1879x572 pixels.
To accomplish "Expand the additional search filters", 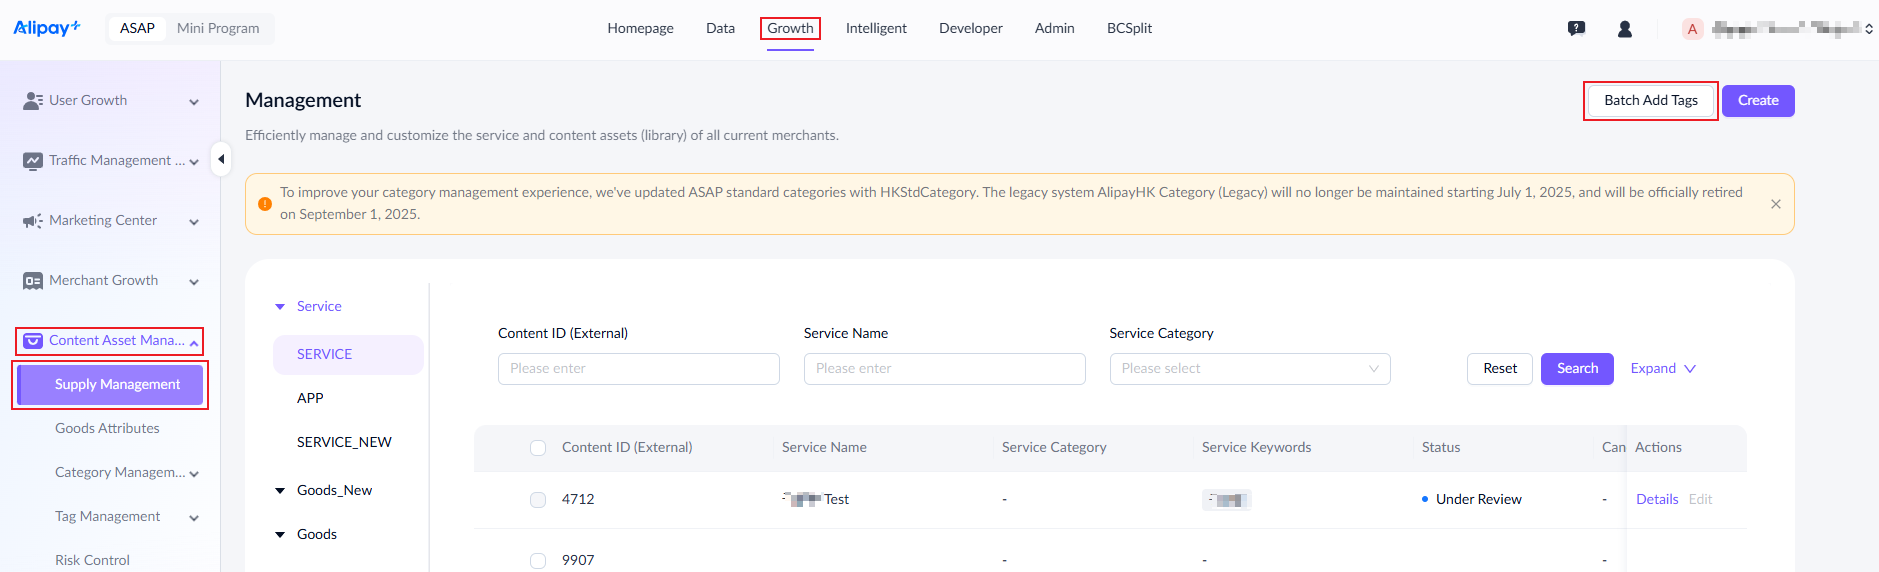I will click(x=1663, y=369).
